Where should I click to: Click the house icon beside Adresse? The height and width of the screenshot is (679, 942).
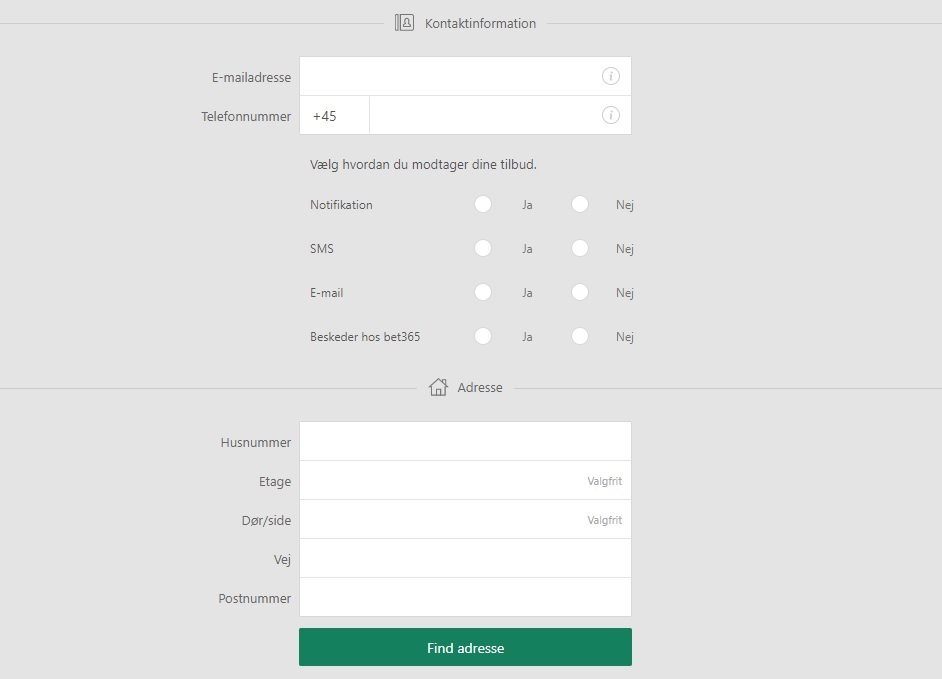pyautogui.click(x=436, y=386)
